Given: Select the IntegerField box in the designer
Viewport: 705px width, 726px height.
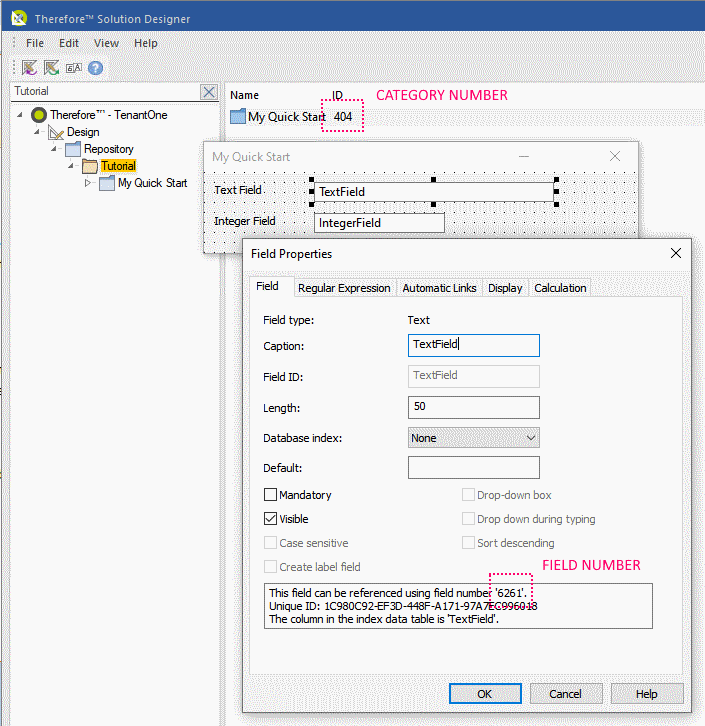Looking at the screenshot, I should tap(379, 223).
